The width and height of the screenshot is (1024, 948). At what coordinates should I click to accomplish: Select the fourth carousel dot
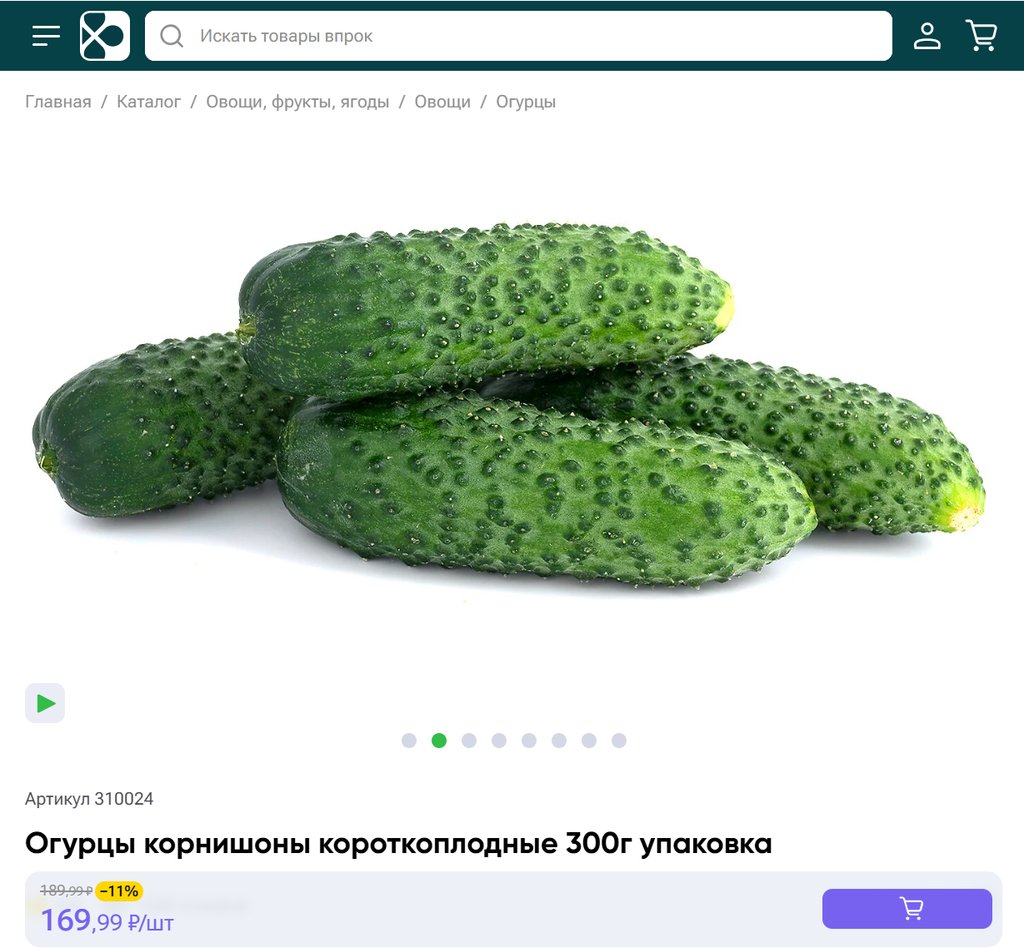[x=499, y=740]
